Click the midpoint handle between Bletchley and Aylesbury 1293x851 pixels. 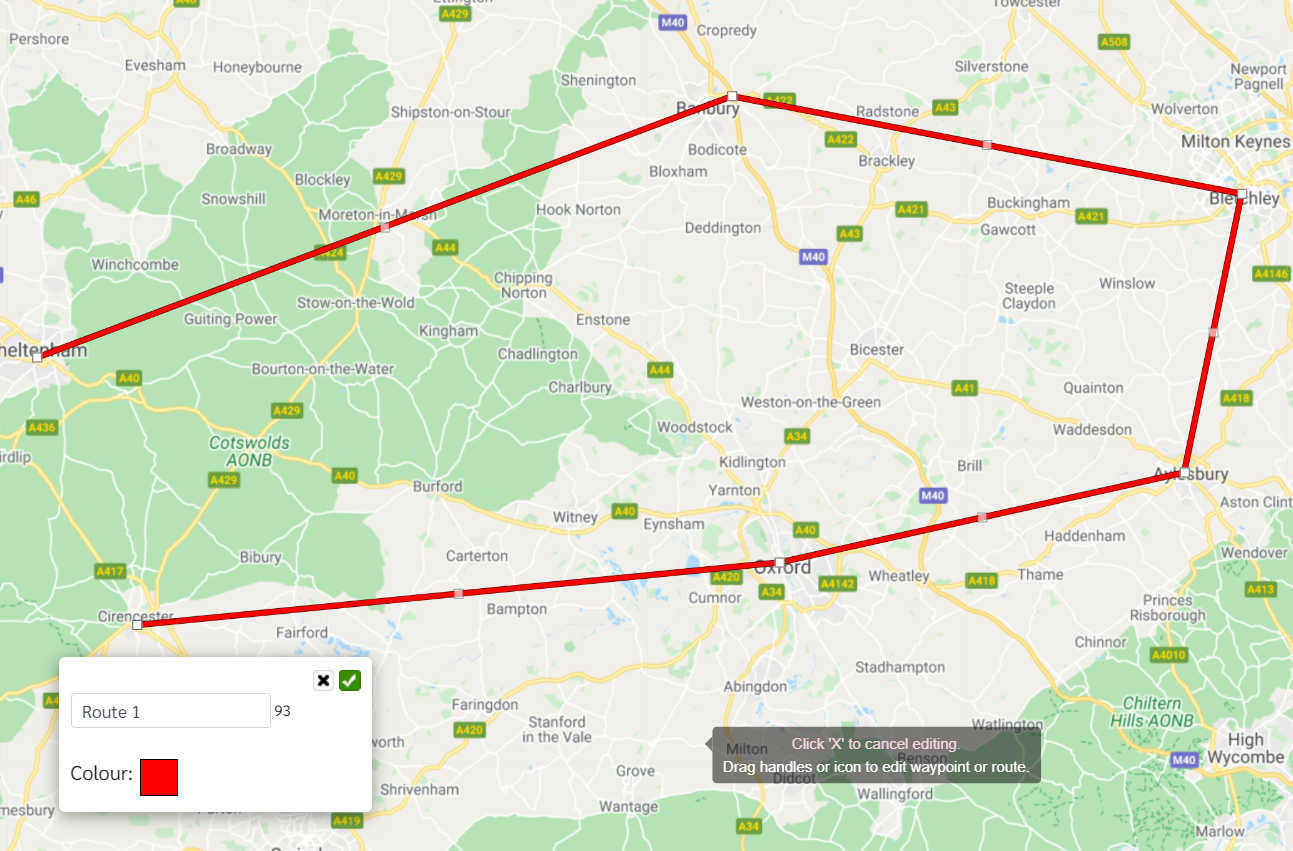click(x=1213, y=332)
